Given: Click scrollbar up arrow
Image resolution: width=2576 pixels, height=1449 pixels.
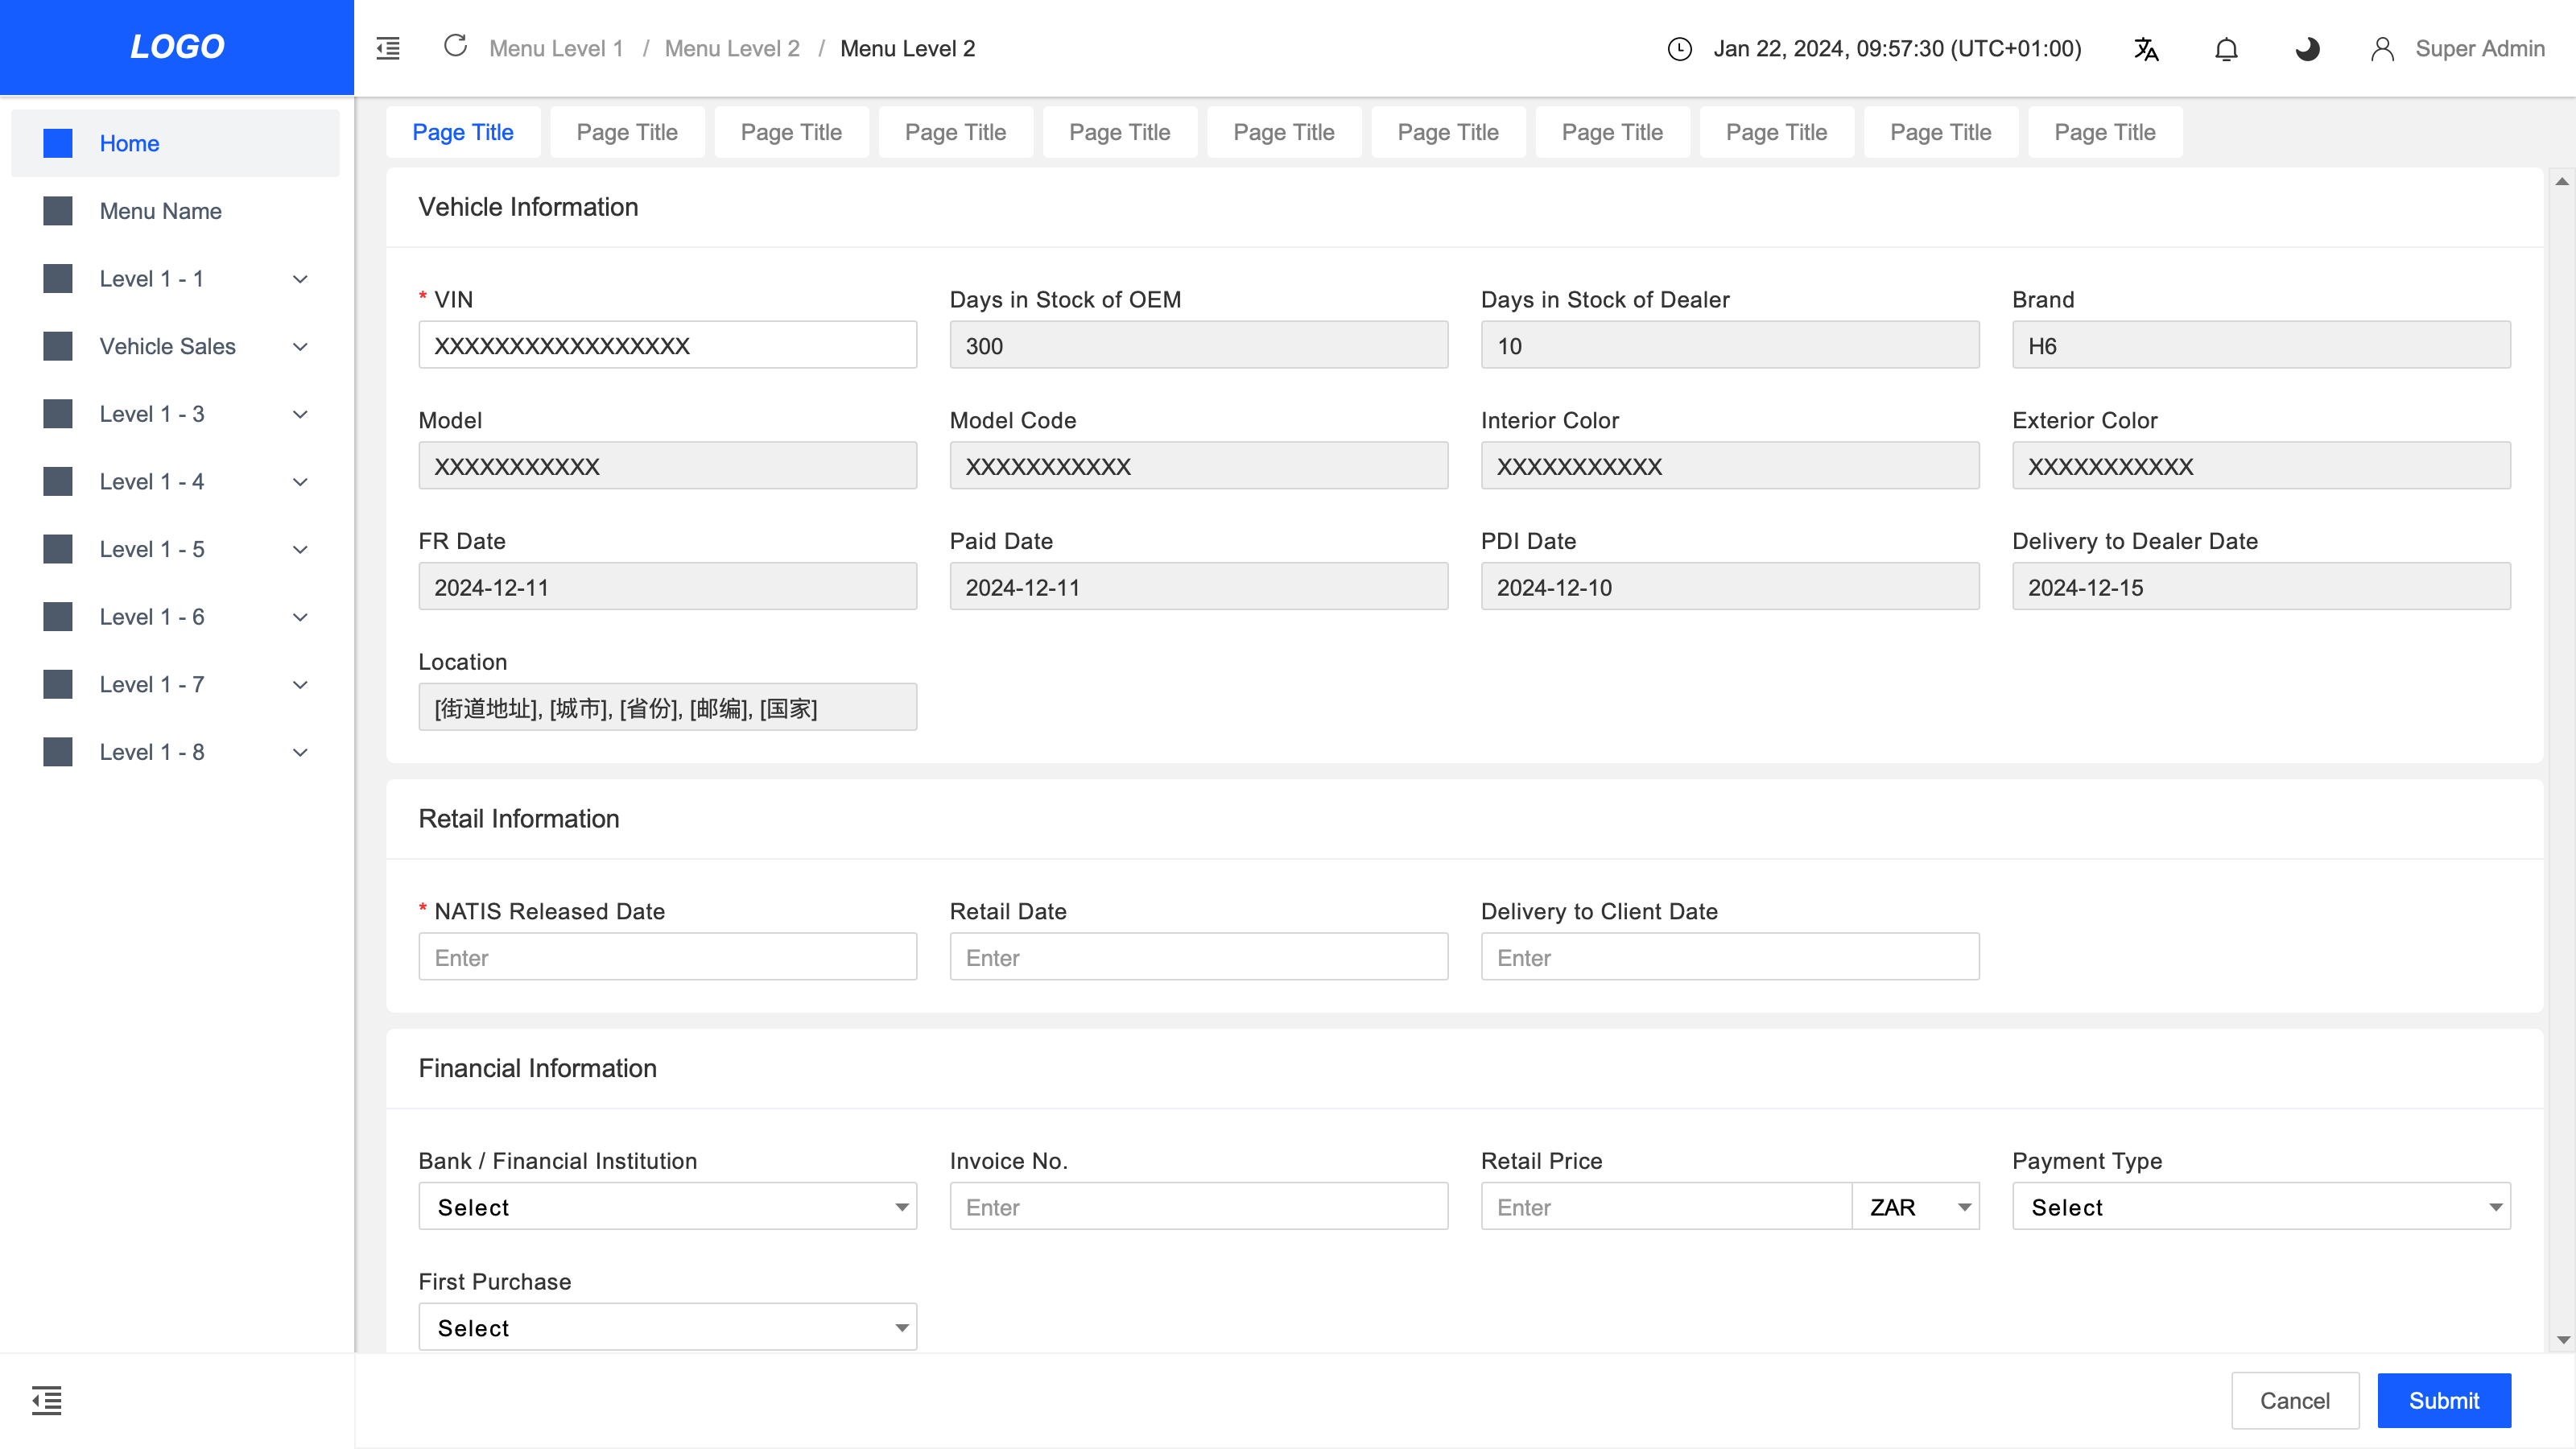Looking at the screenshot, I should [2562, 181].
